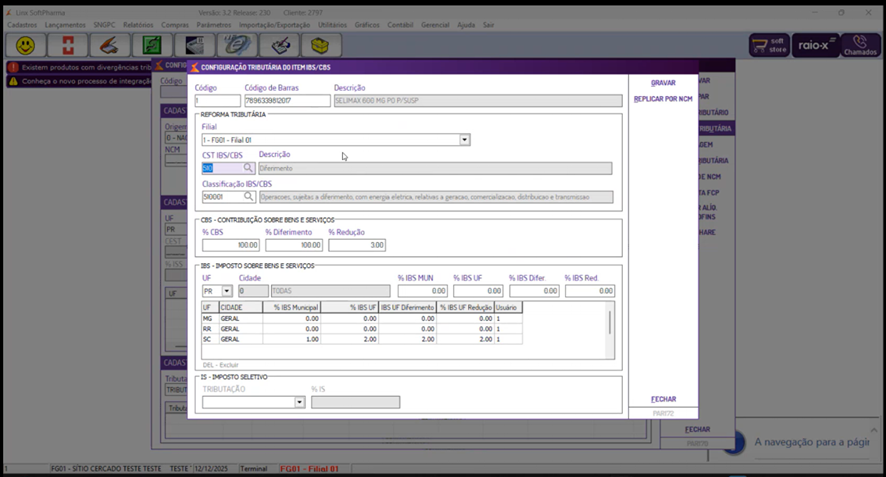Click the IBS grid vertical scrollbar
The height and width of the screenshot is (477, 886).
(609, 323)
